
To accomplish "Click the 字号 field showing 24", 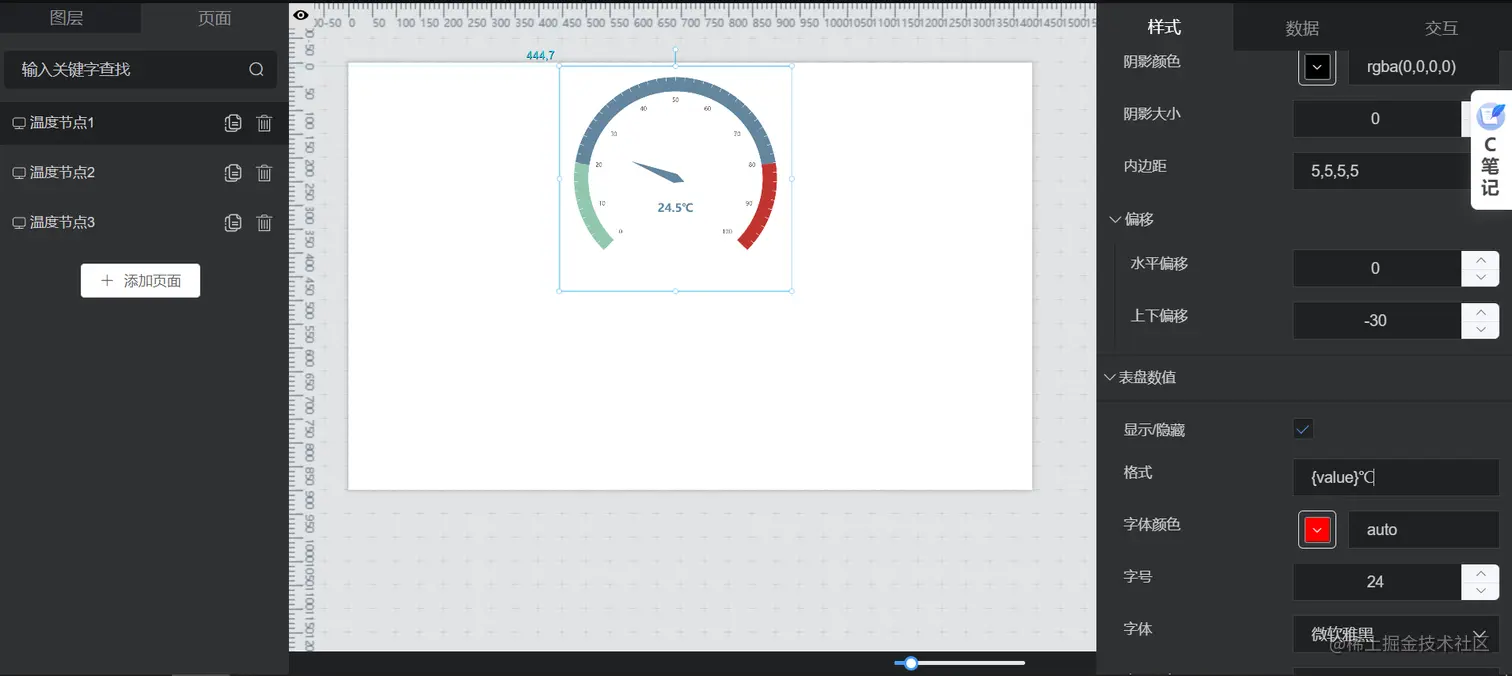I will (x=1377, y=581).
